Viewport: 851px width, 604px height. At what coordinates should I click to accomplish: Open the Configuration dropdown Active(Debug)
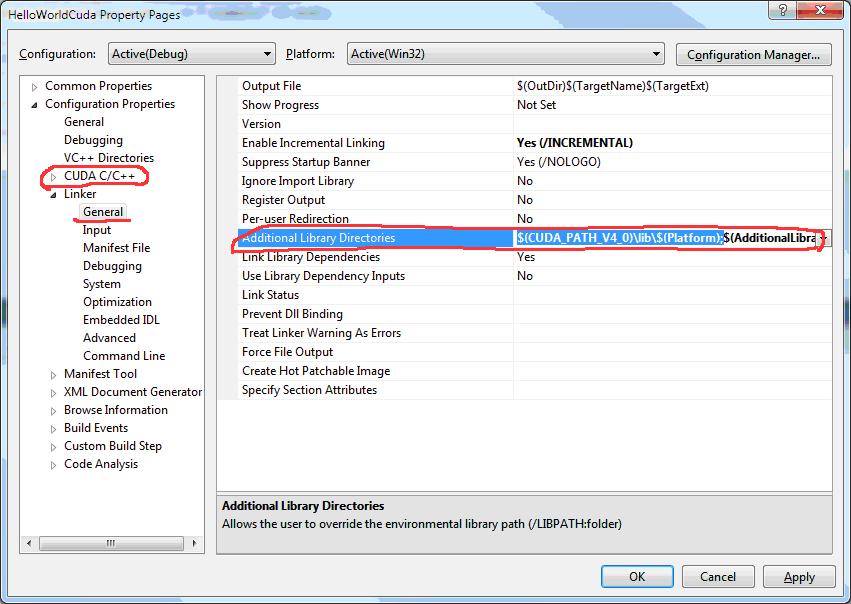click(x=192, y=54)
